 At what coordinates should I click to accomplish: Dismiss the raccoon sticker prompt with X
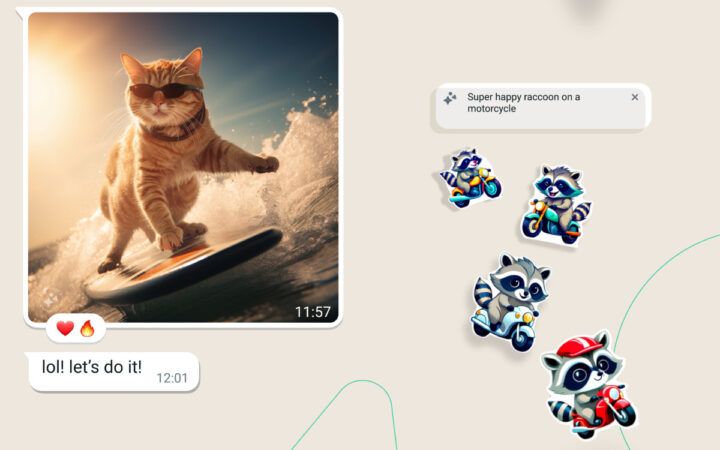634,97
